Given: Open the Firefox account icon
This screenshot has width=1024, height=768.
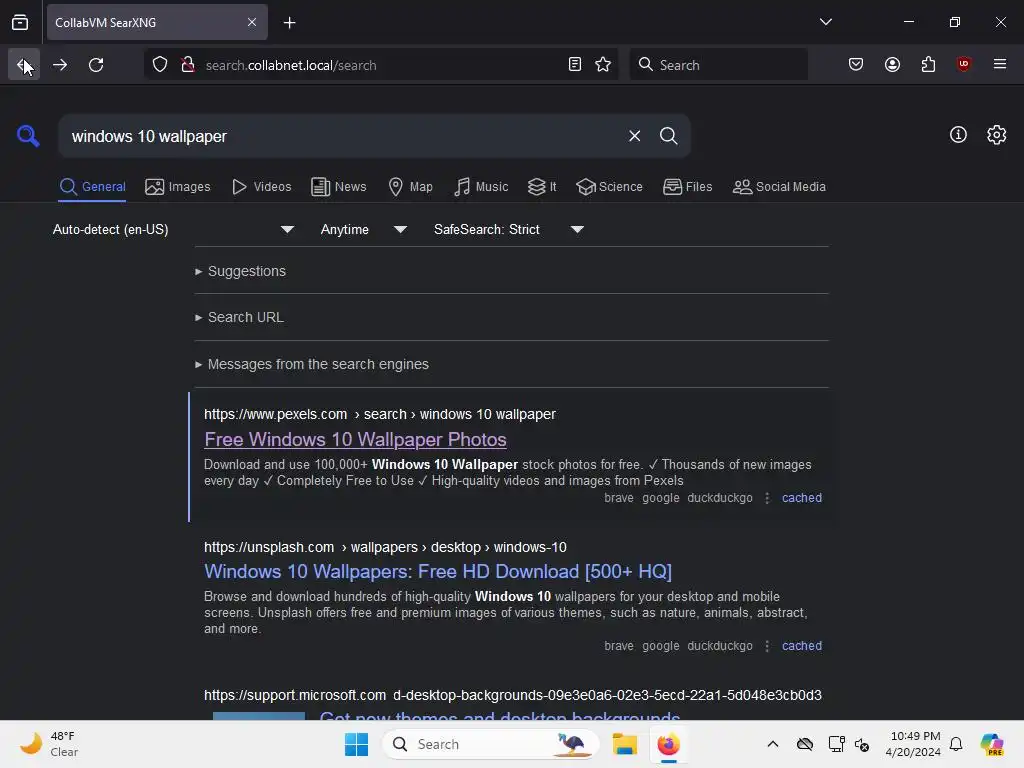Looking at the screenshot, I should click(x=892, y=65).
